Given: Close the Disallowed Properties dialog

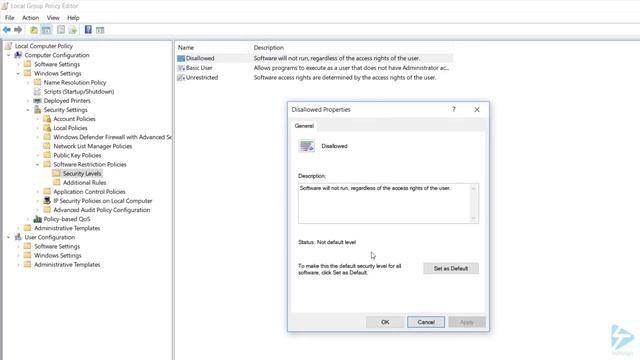Looking at the screenshot, I should click(477, 109).
